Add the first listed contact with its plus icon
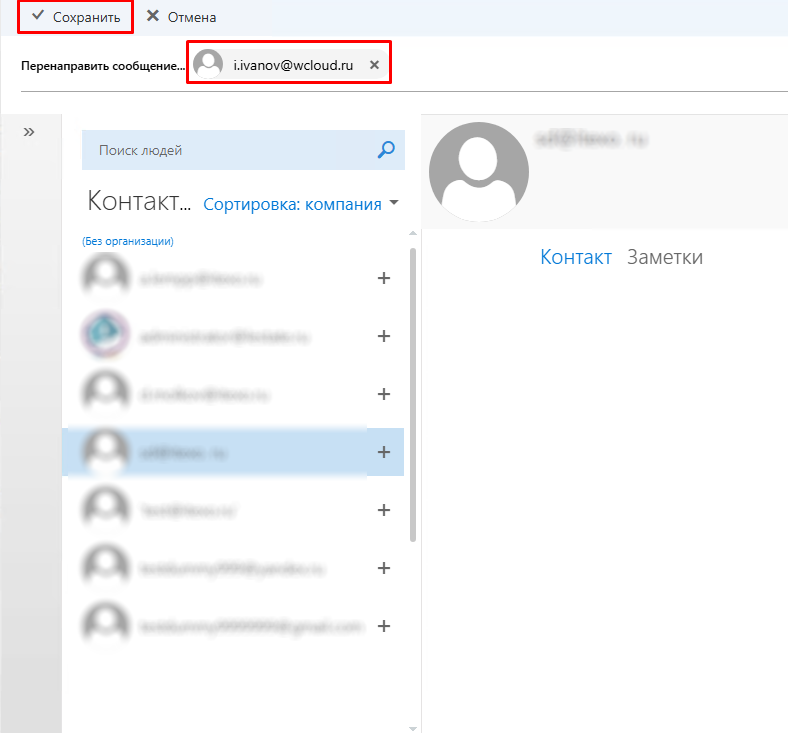The image size is (788, 733). [x=383, y=278]
